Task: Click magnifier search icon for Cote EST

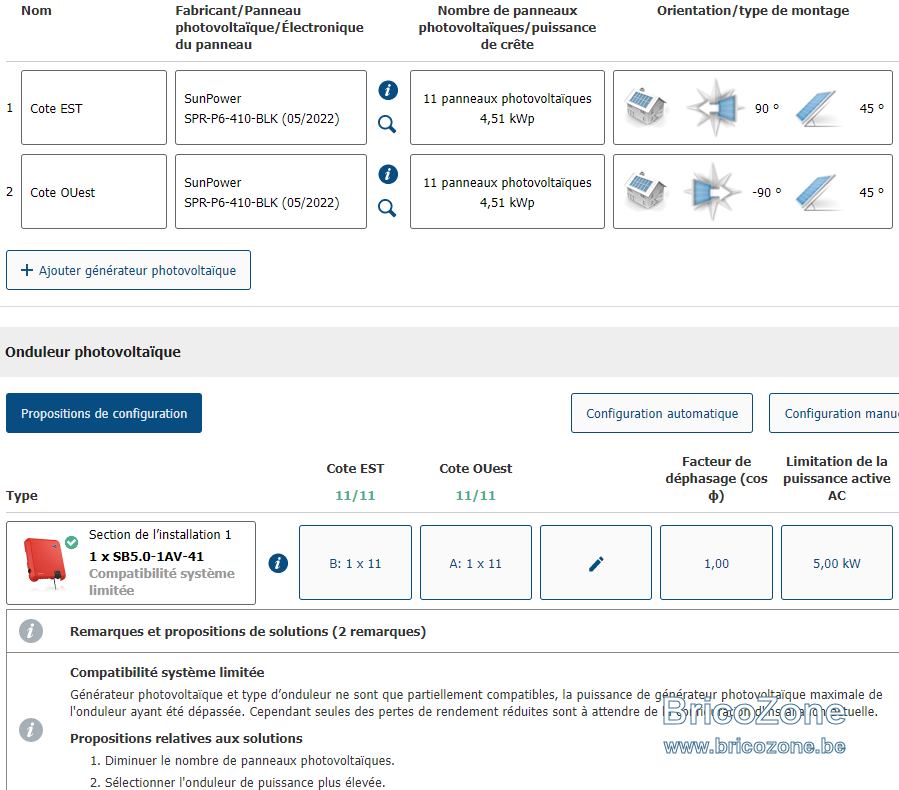Action: [x=387, y=124]
